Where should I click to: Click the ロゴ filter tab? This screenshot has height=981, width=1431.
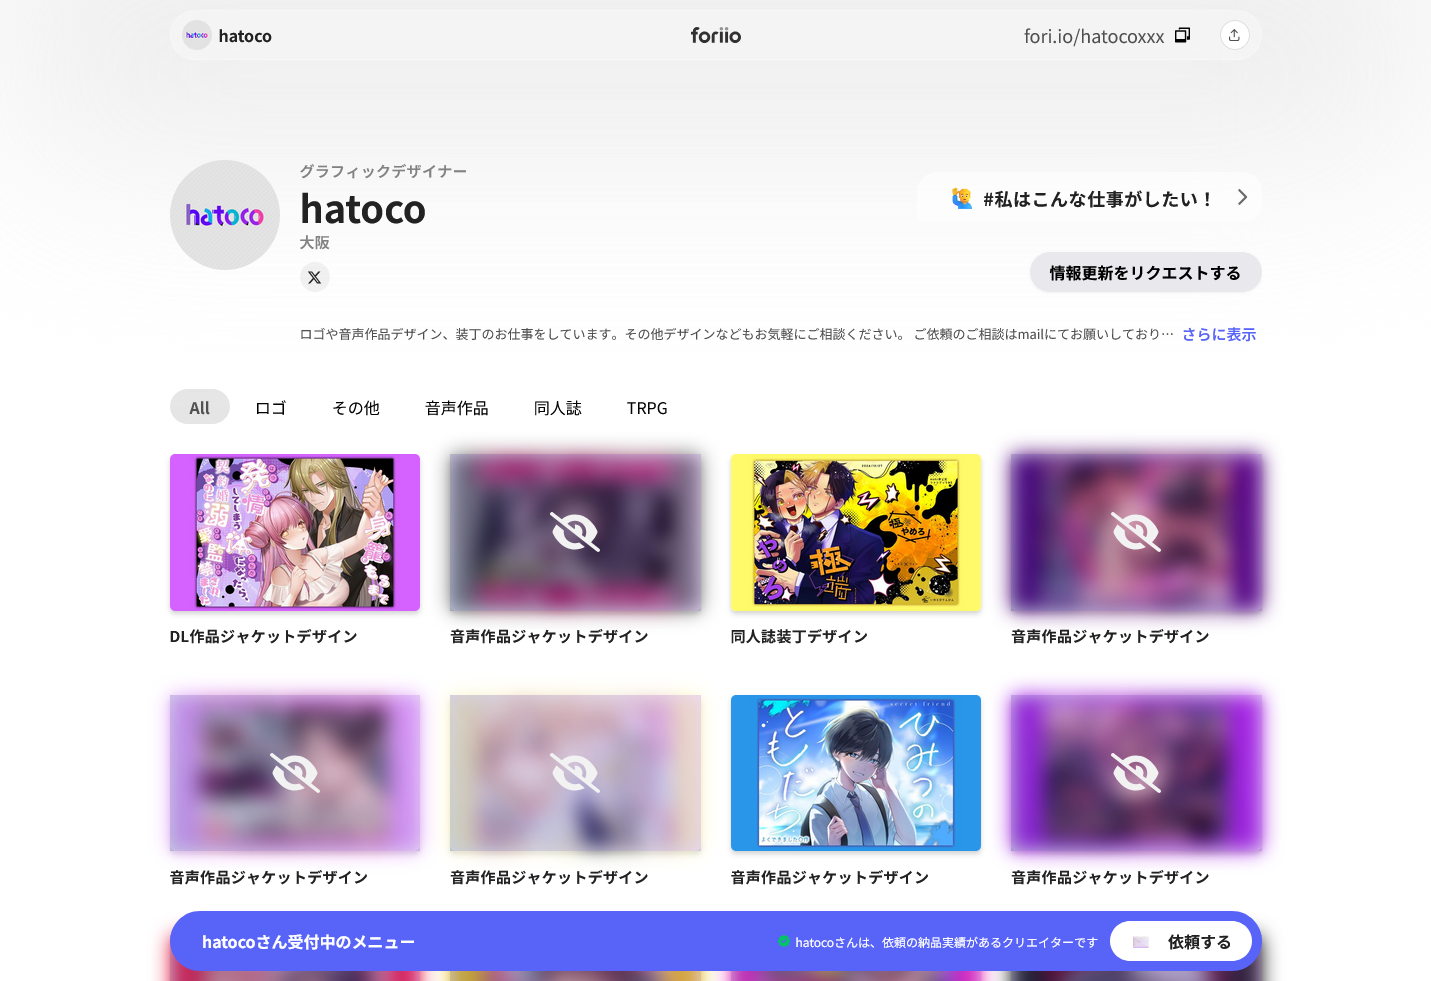click(269, 407)
